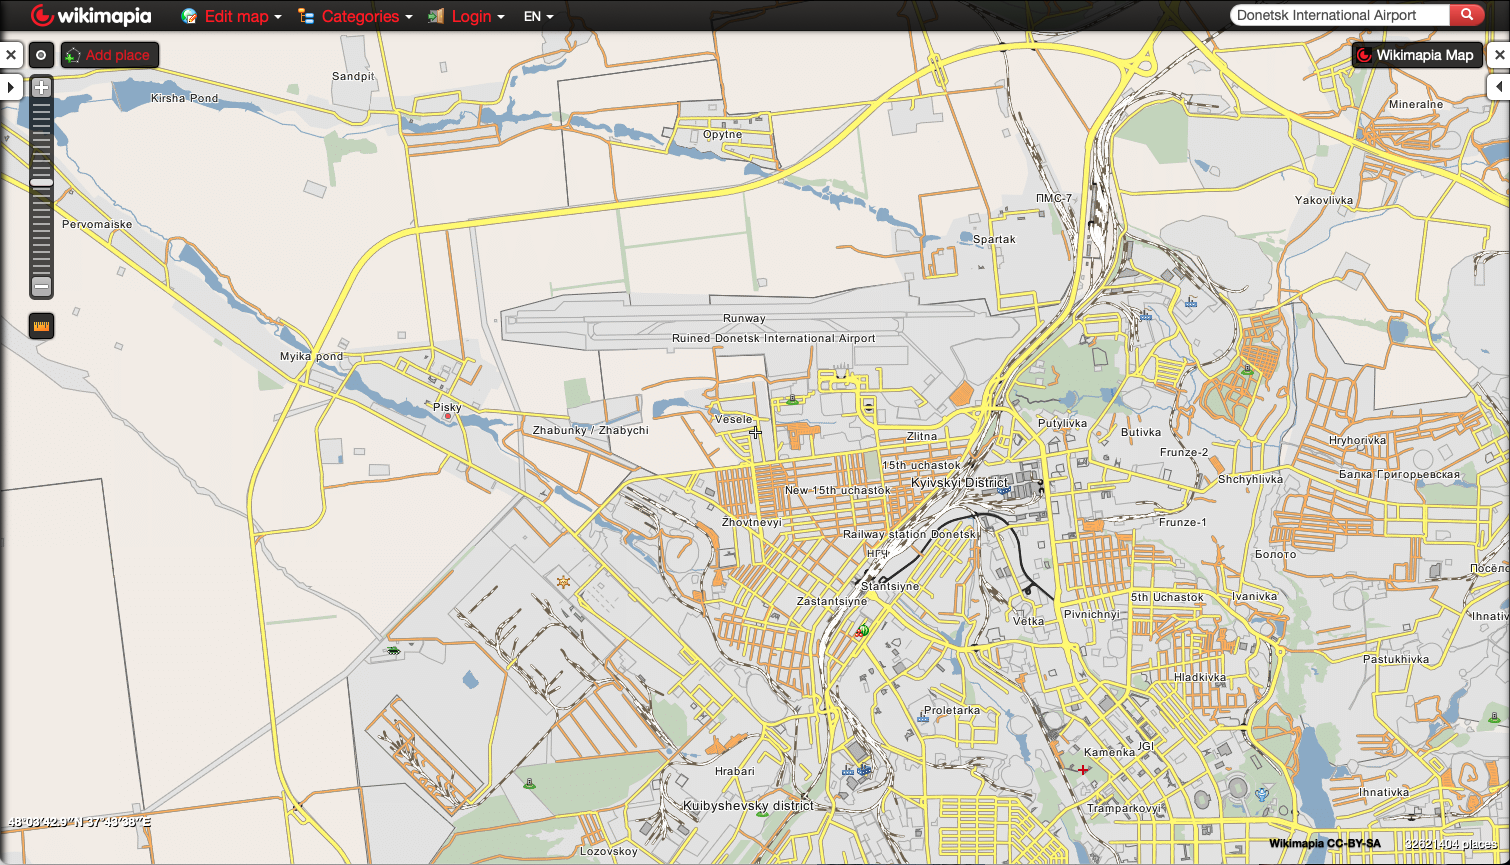Click the Kuibyshevsky district label
The width and height of the screenshot is (1510, 865).
click(748, 805)
